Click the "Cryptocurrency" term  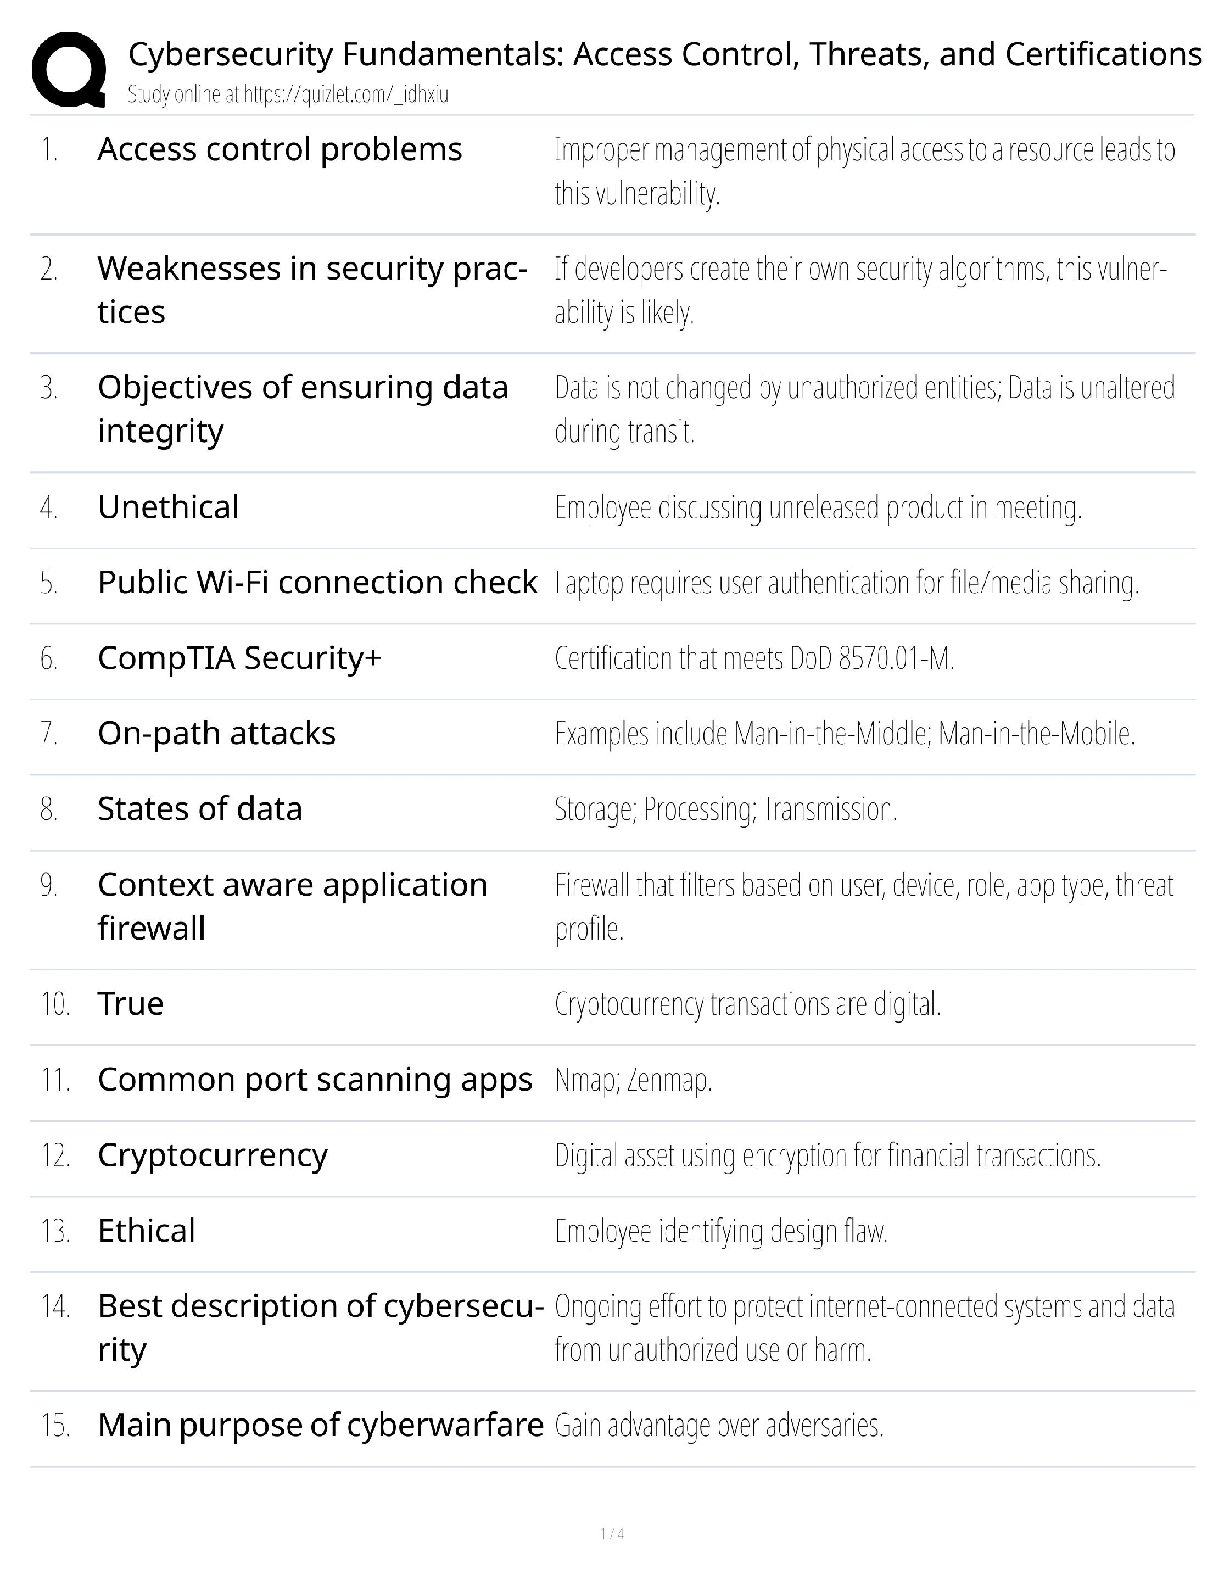(212, 1156)
